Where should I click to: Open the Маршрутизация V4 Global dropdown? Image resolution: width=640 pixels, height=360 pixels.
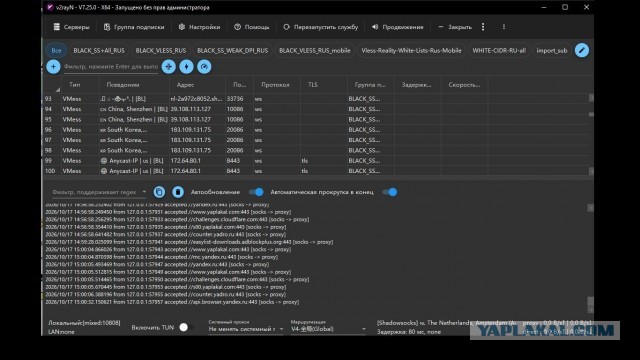(x=329, y=329)
